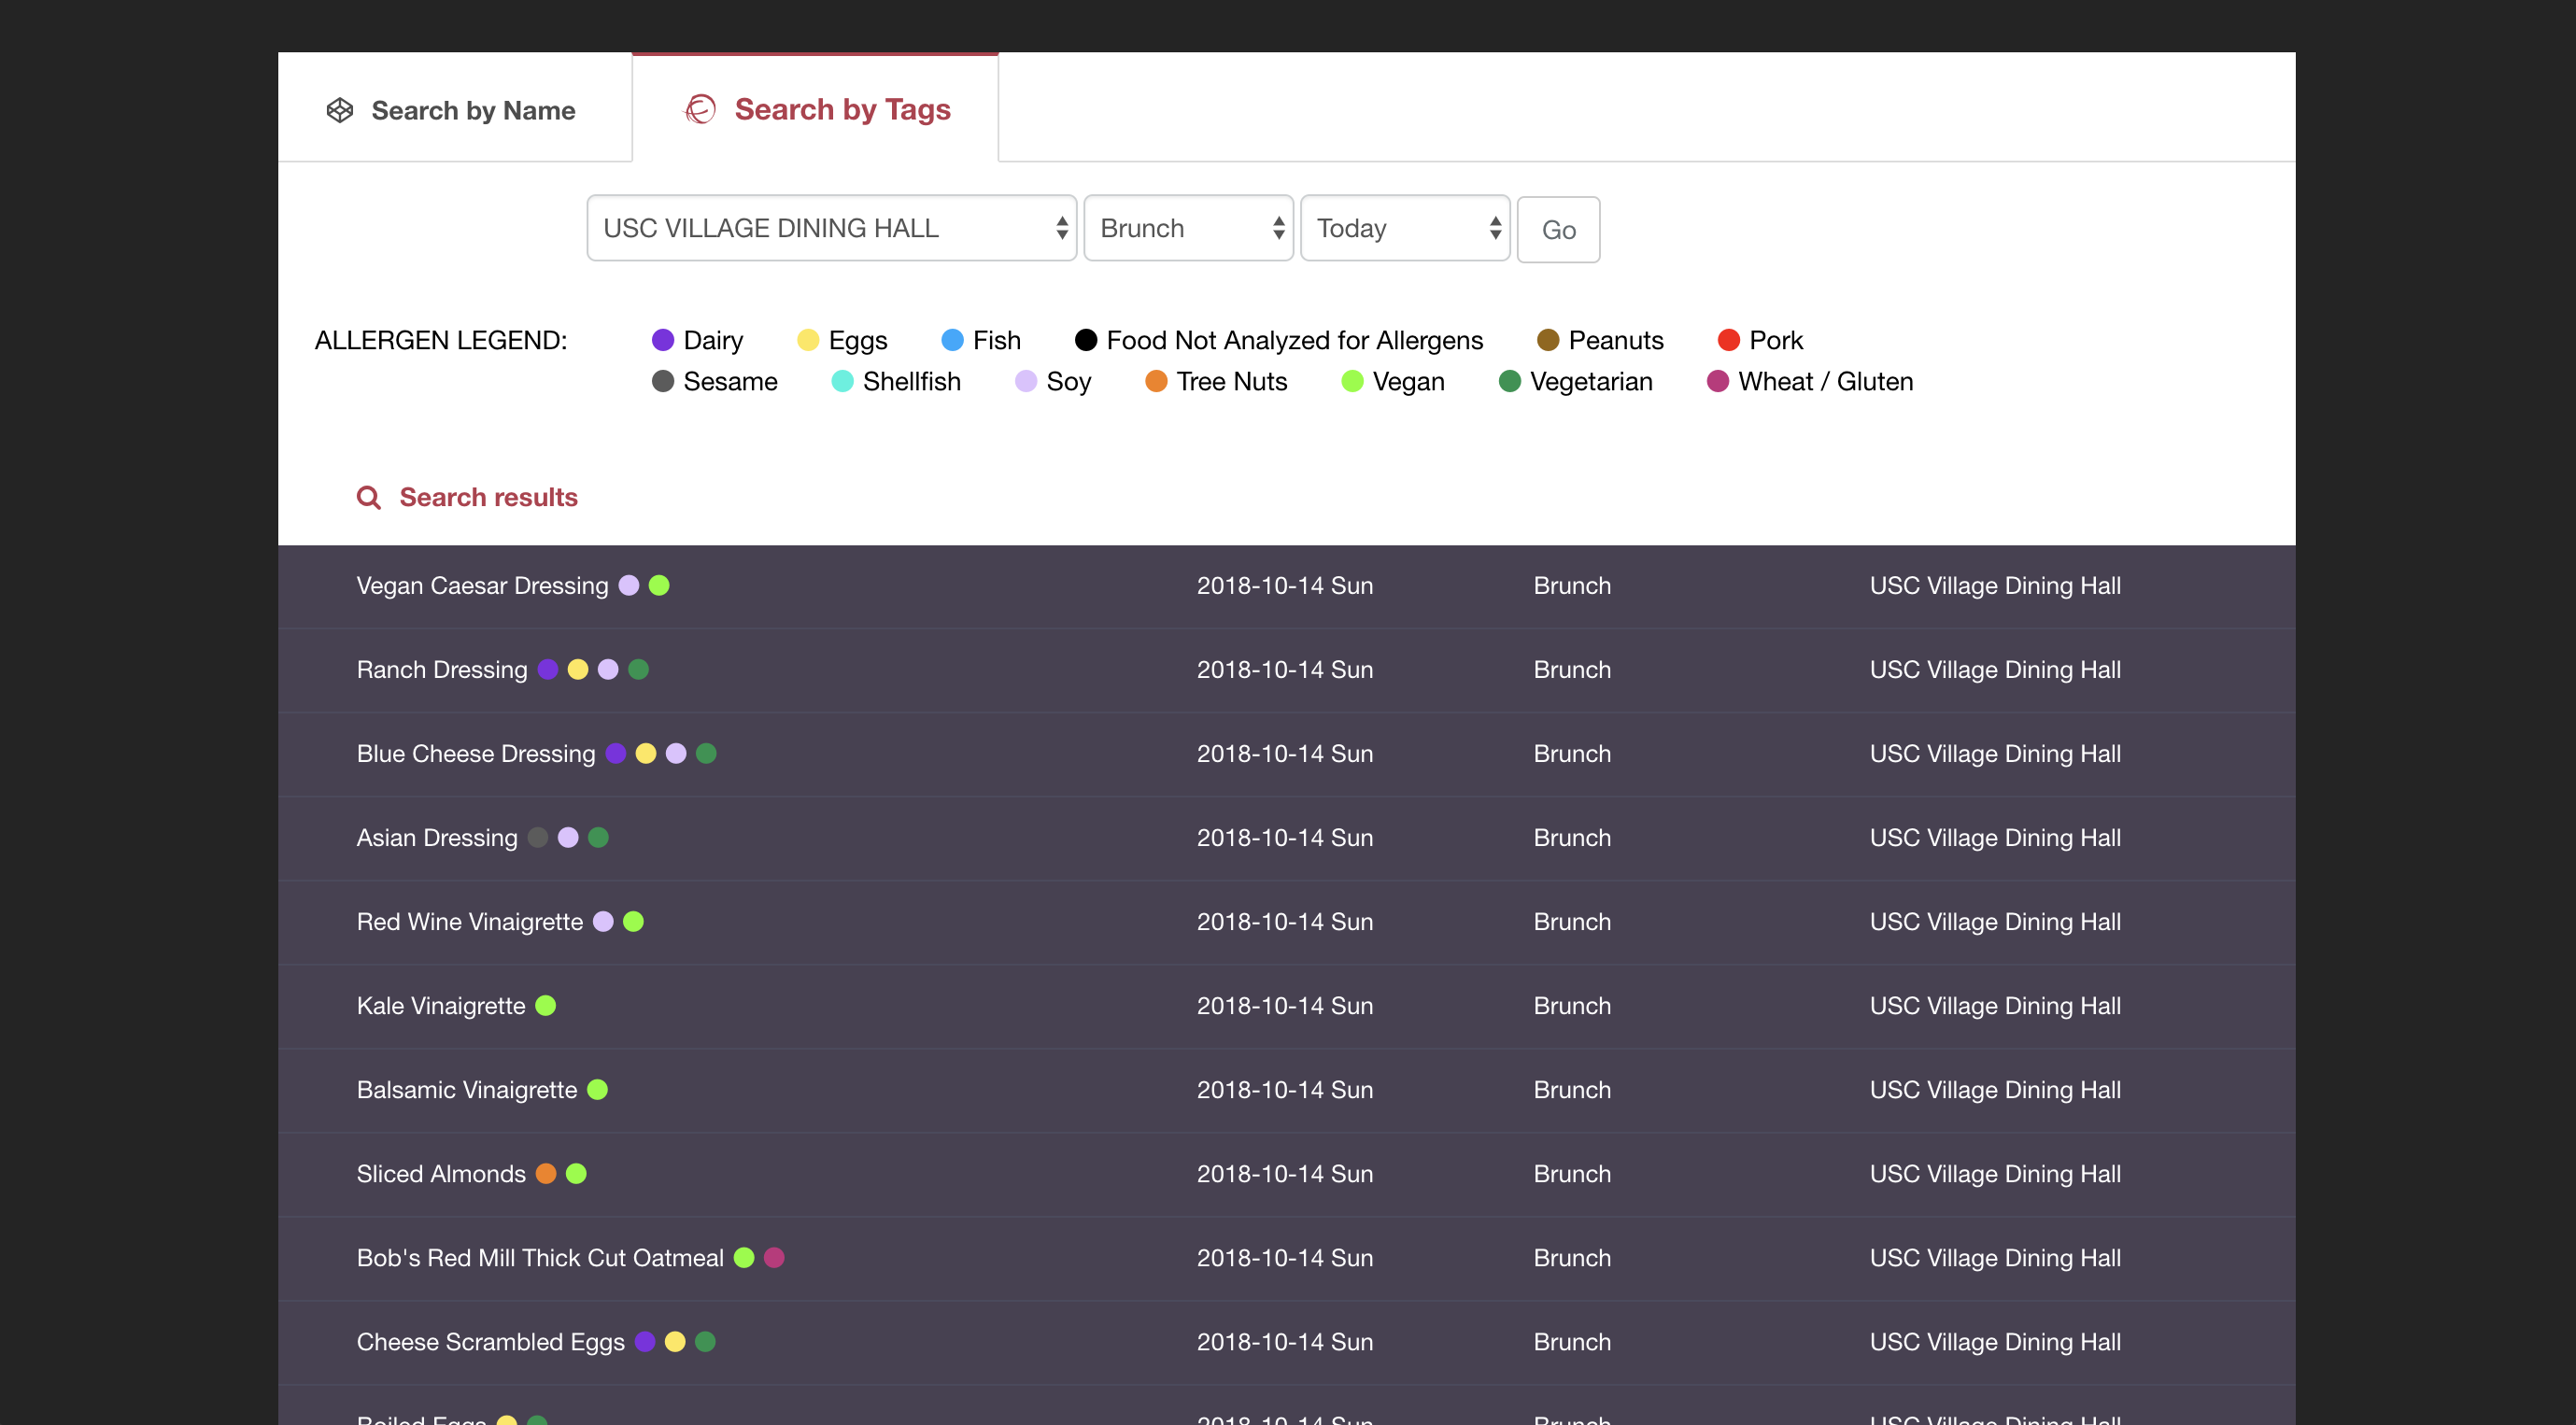This screenshot has height=1425, width=2576.
Task: Open the USC Village Dining Hall dropdown
Action: click(x=831, y=228)
